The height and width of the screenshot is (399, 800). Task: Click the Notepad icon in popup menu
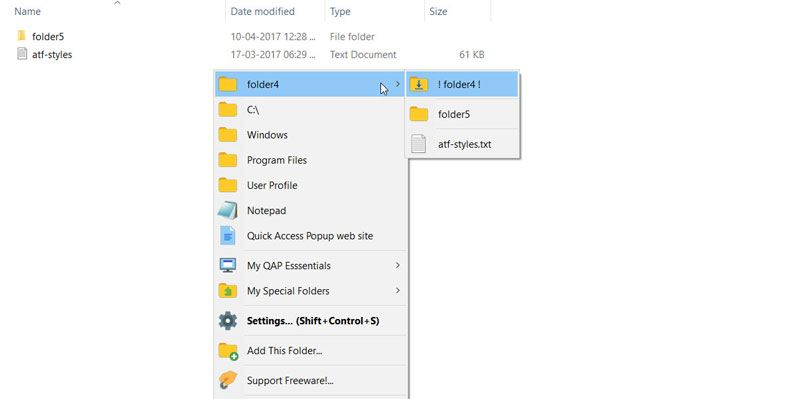228,210
